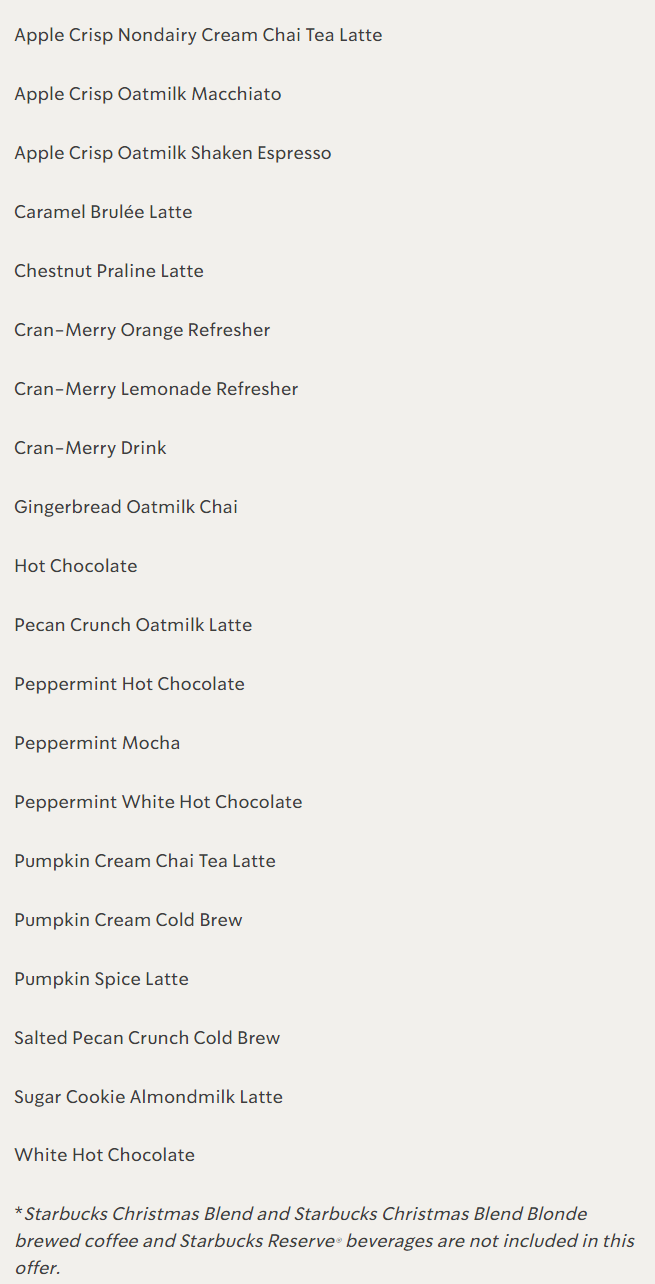Screen dimensions: 655x1284
Task: Click Pecan Crunch Oatmilk Latte
Action: (x=133, y=625)
